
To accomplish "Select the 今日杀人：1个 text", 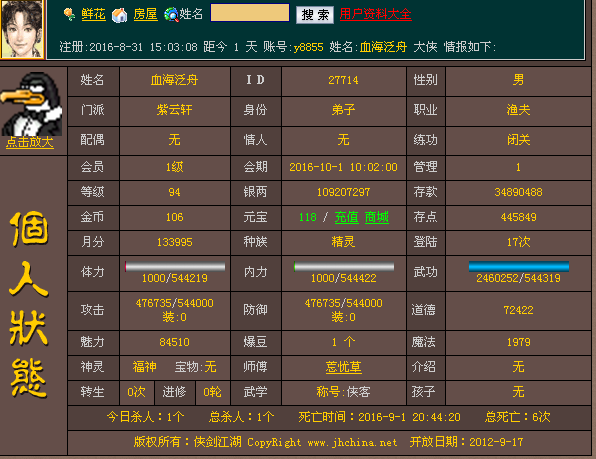I will point(145,417).
